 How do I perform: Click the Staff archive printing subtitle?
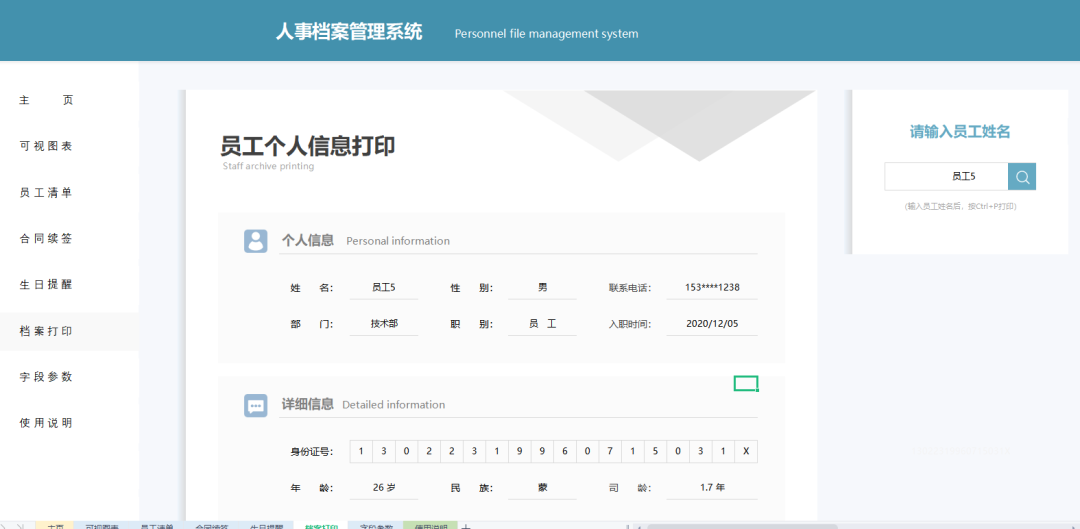268,166
